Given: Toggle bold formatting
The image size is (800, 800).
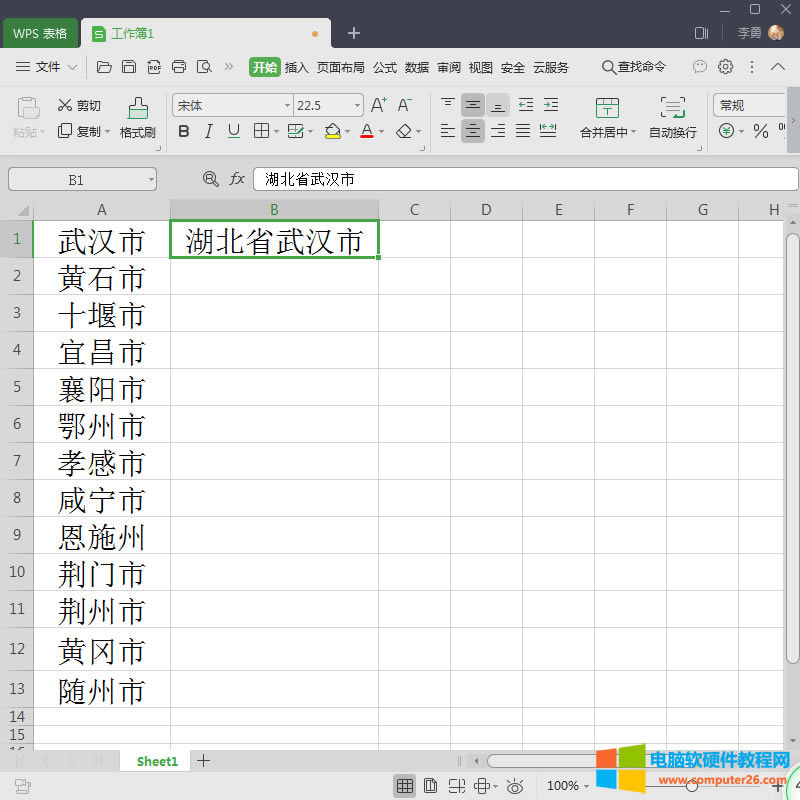Looking at the screenshot, I should pyautogui.click(x=183, y=131).
